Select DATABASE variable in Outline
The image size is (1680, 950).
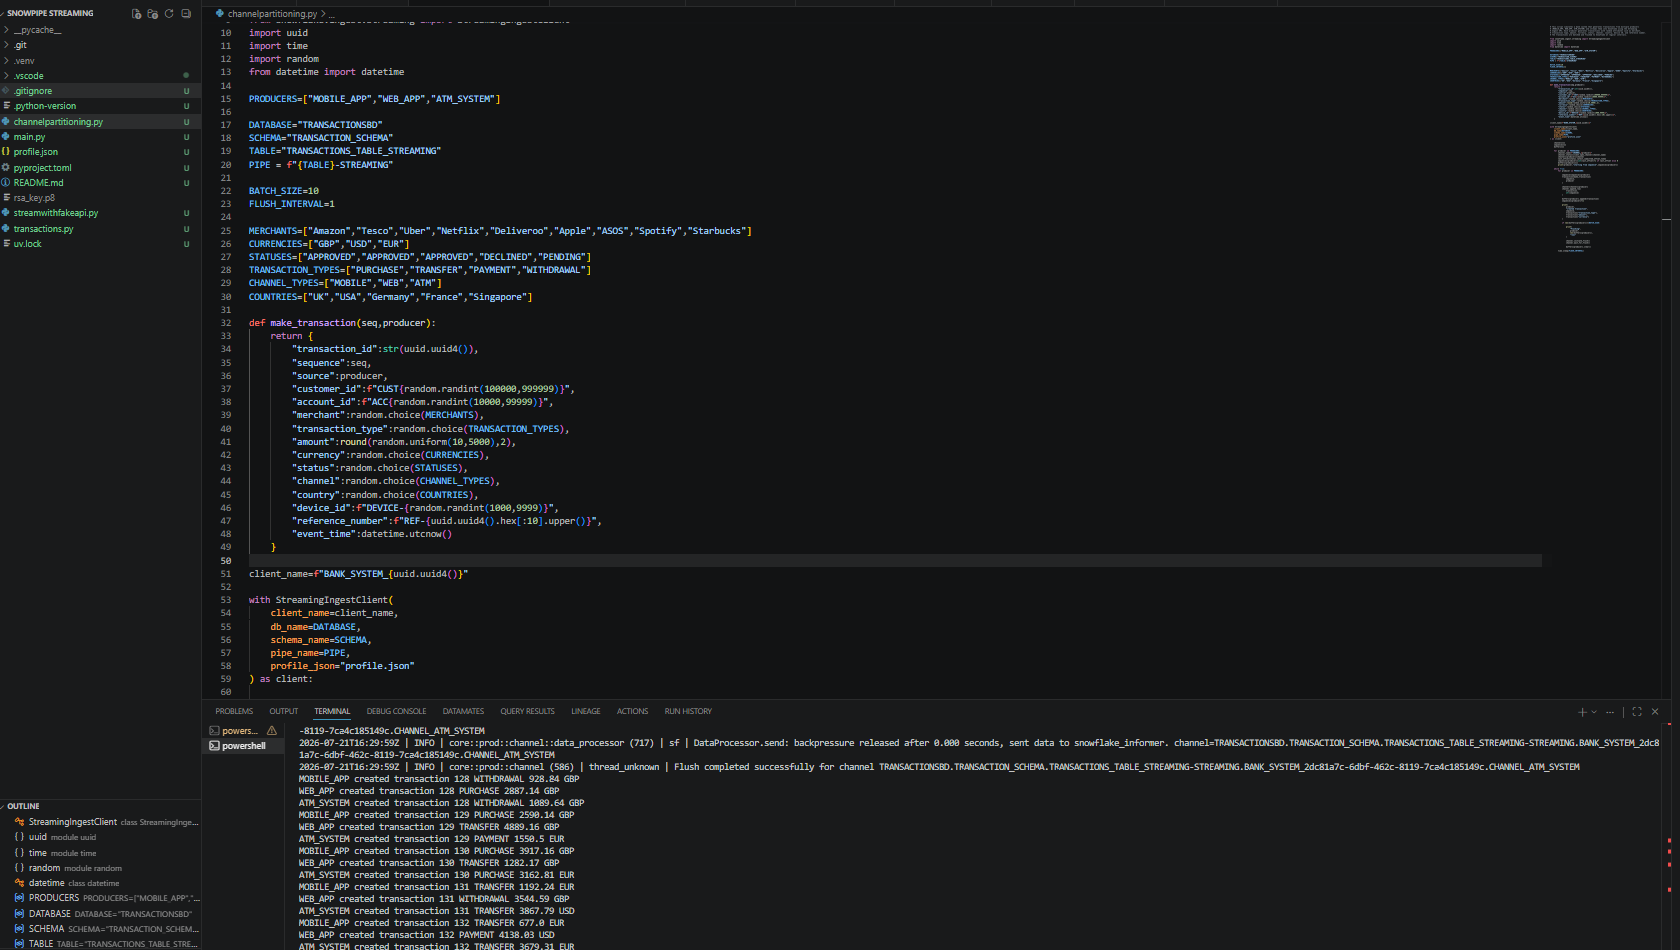pos(100,914)
